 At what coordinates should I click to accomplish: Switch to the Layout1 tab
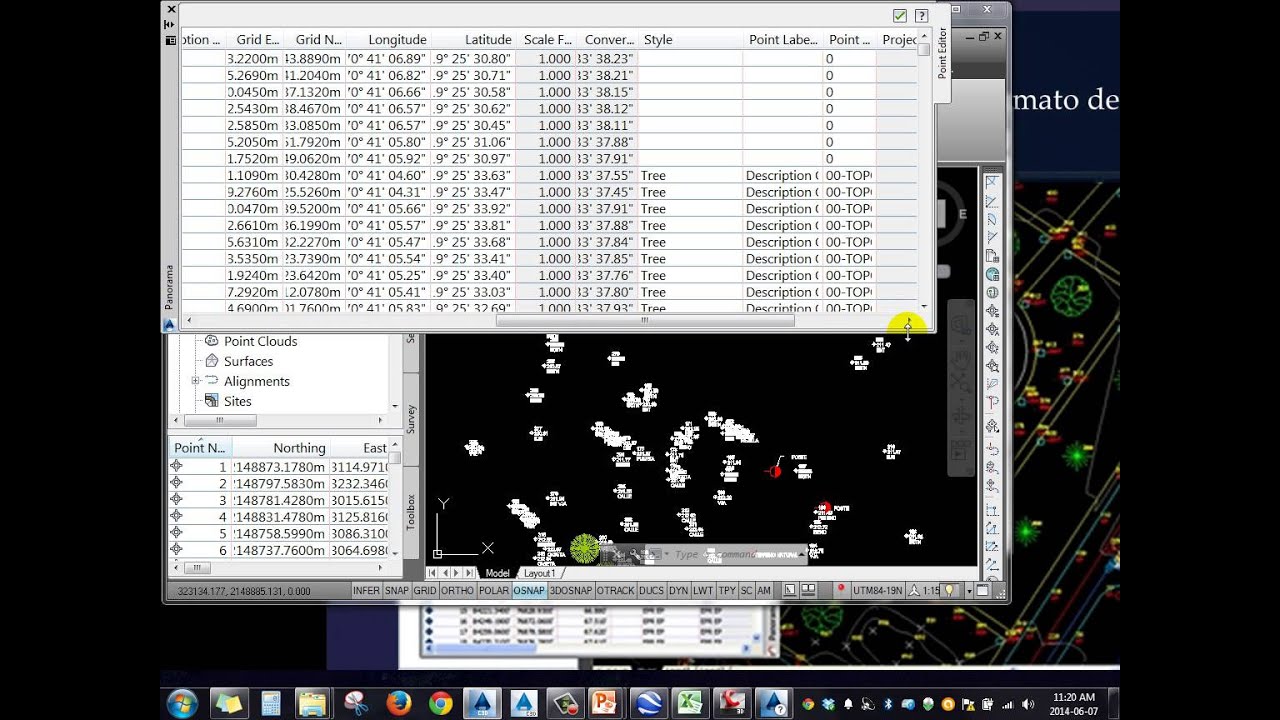(x=540, y=573)
